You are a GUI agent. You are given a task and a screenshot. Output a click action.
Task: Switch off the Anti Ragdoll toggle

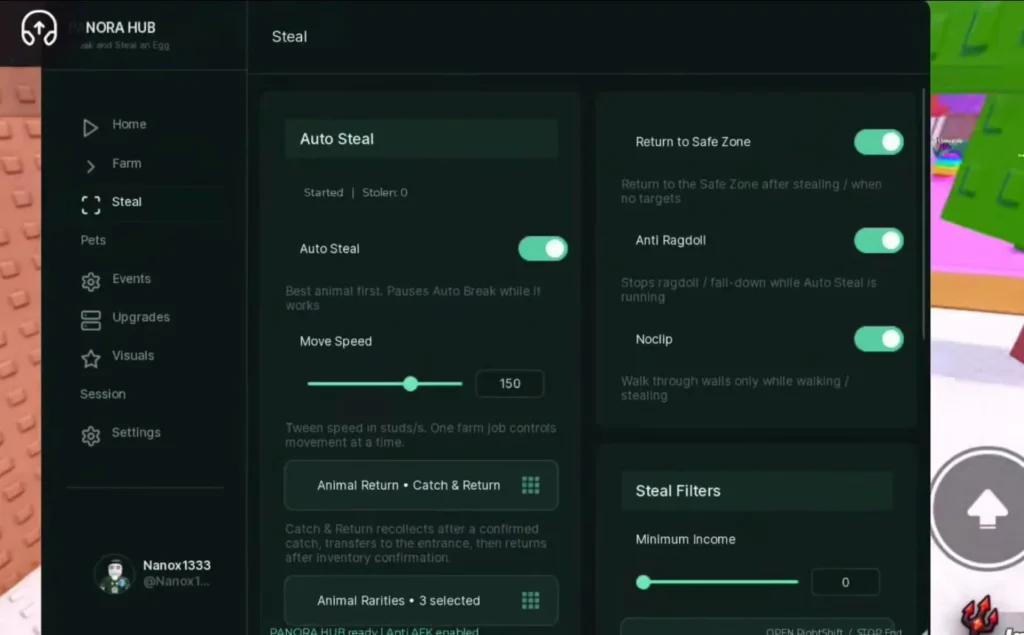click(878, 240)
